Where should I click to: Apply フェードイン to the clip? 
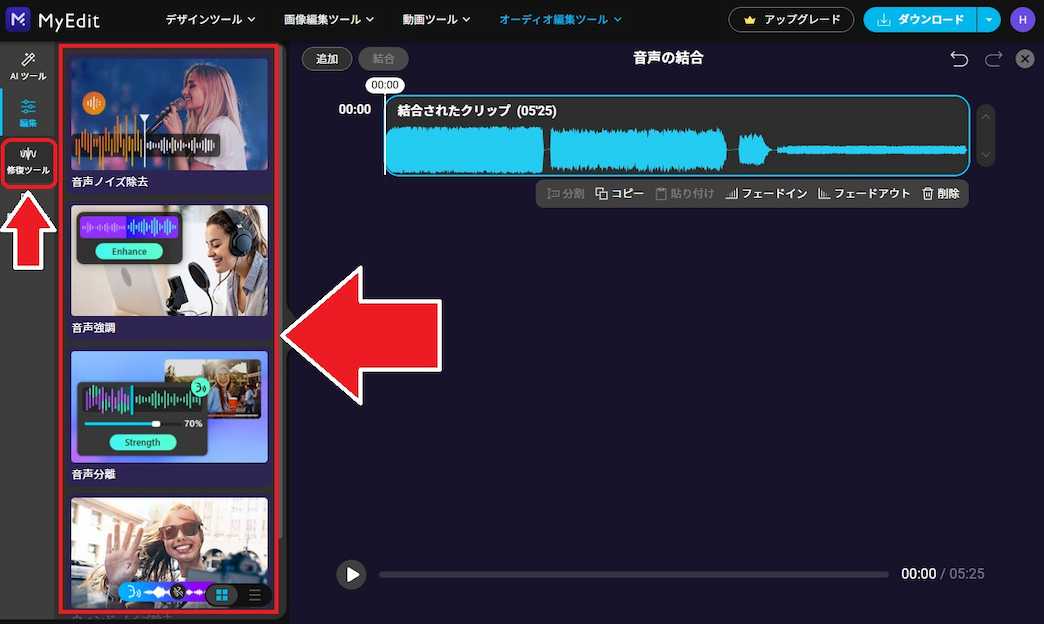[x=766, y=193]
